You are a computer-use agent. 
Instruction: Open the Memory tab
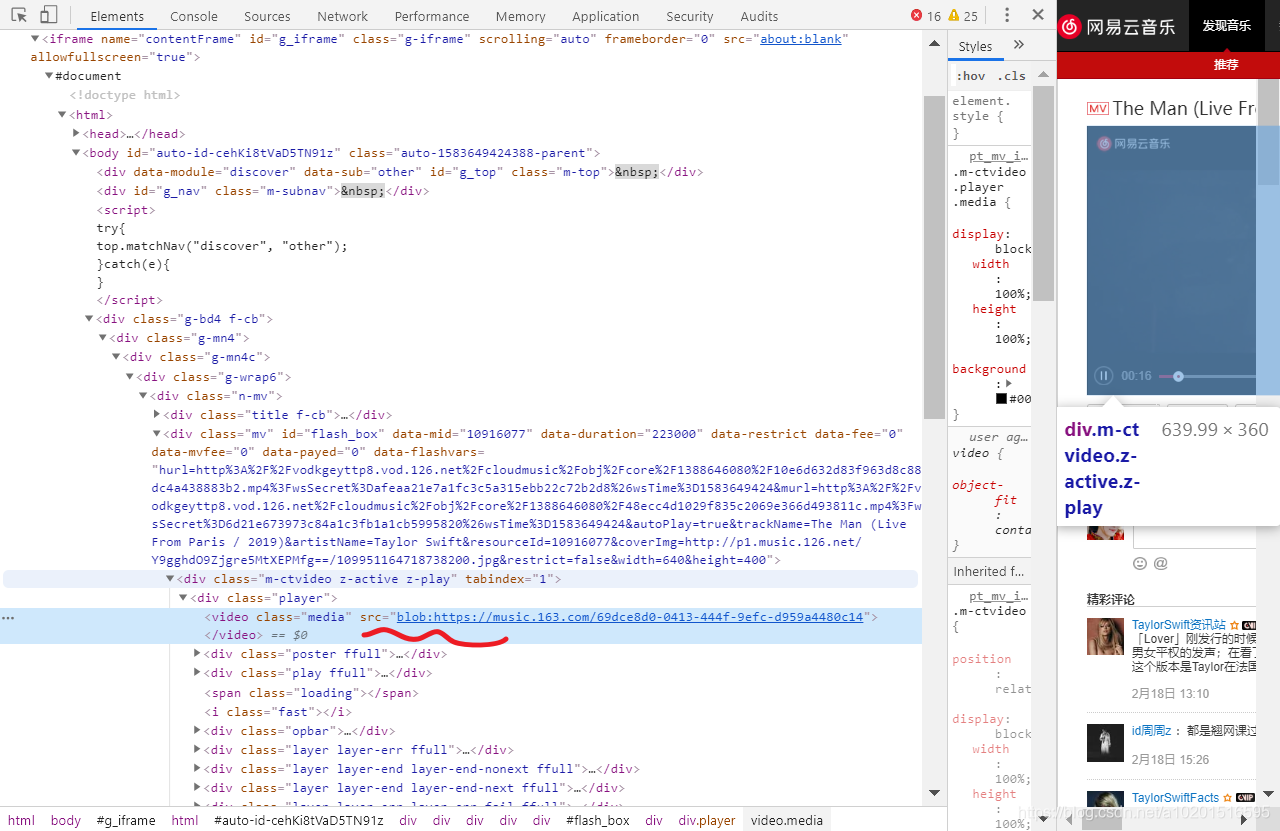(521, 16)
